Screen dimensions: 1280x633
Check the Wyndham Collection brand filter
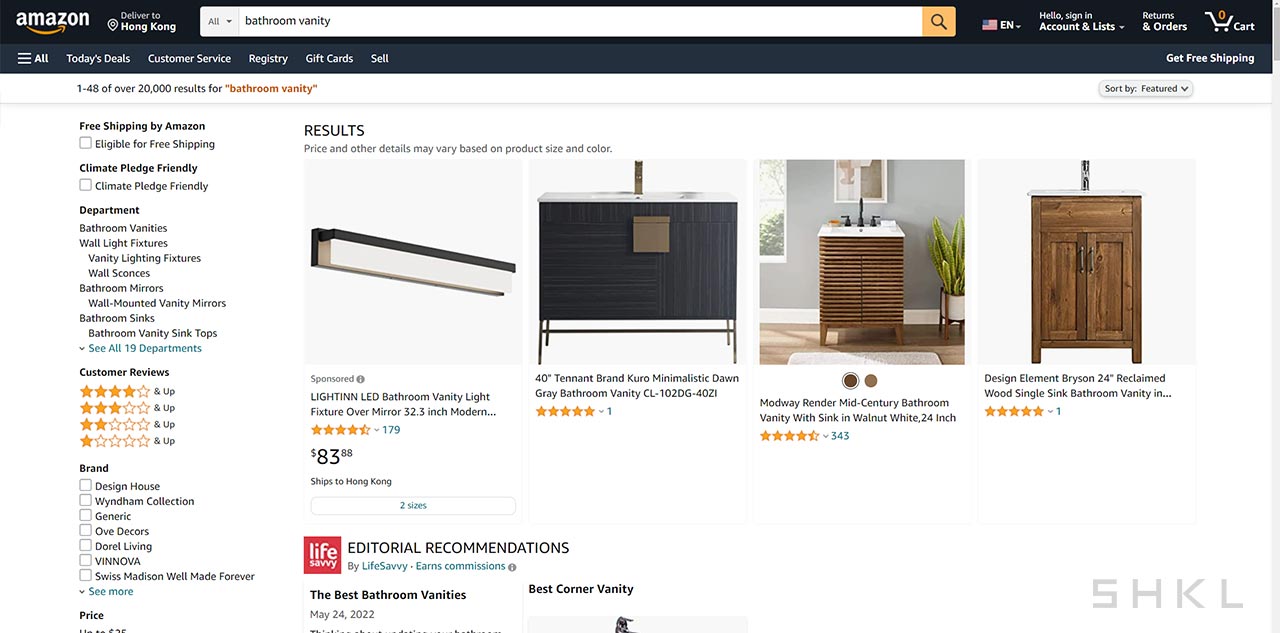tap(86, 500)
